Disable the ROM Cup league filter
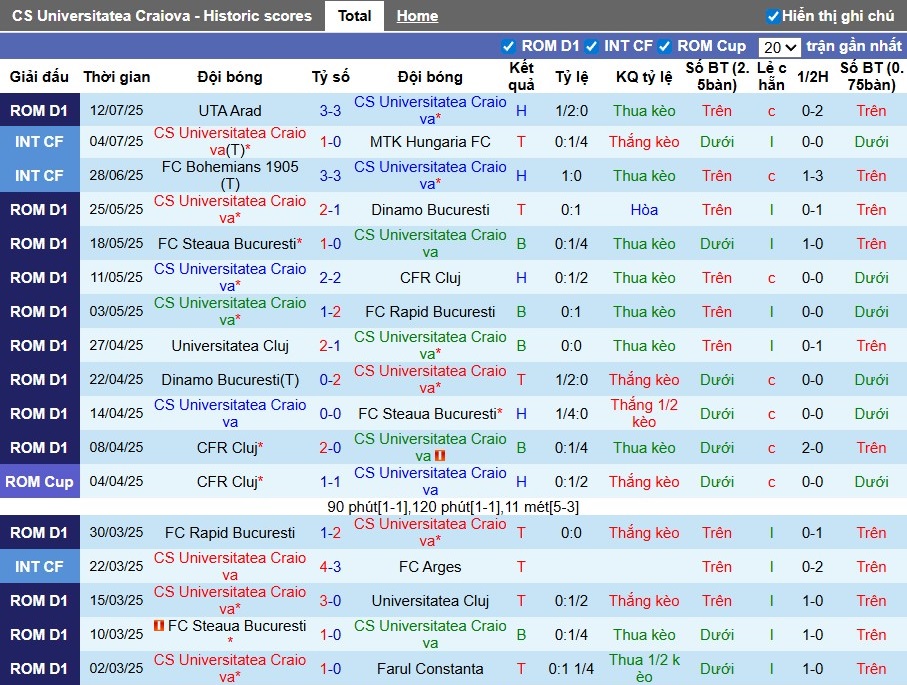907x685 pixels. [x=665, y=46]
